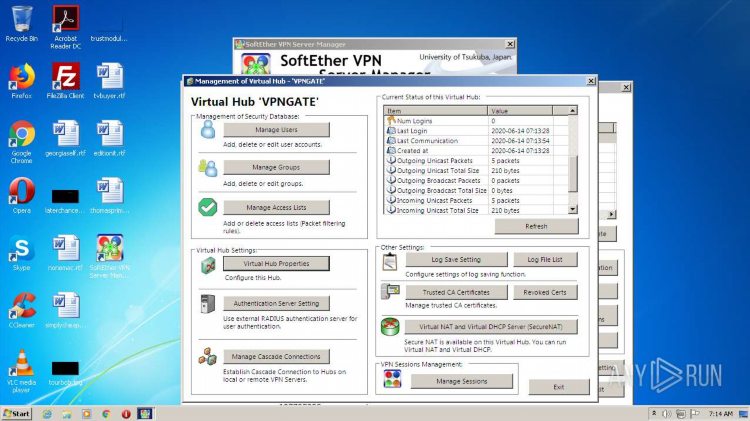The height and width of the screenshot is (421, 750).
Task: Open georgiaself.rtf document icon
Action: click(x=66, y=139)
